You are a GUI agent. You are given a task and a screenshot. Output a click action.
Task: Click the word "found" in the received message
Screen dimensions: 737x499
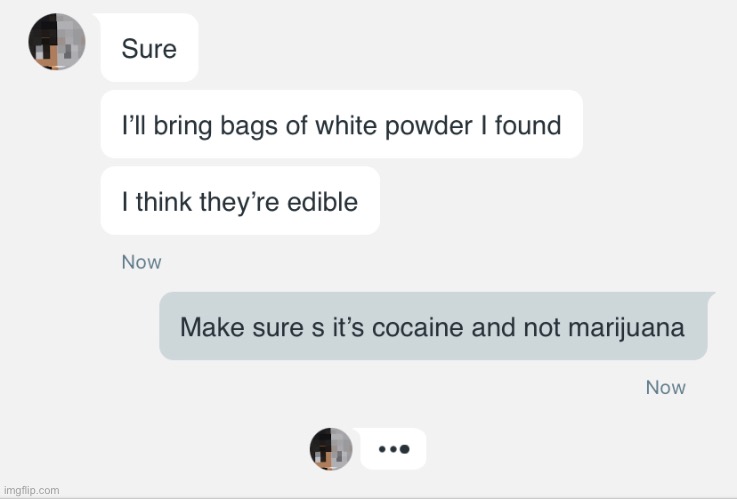tap(528, 125)
